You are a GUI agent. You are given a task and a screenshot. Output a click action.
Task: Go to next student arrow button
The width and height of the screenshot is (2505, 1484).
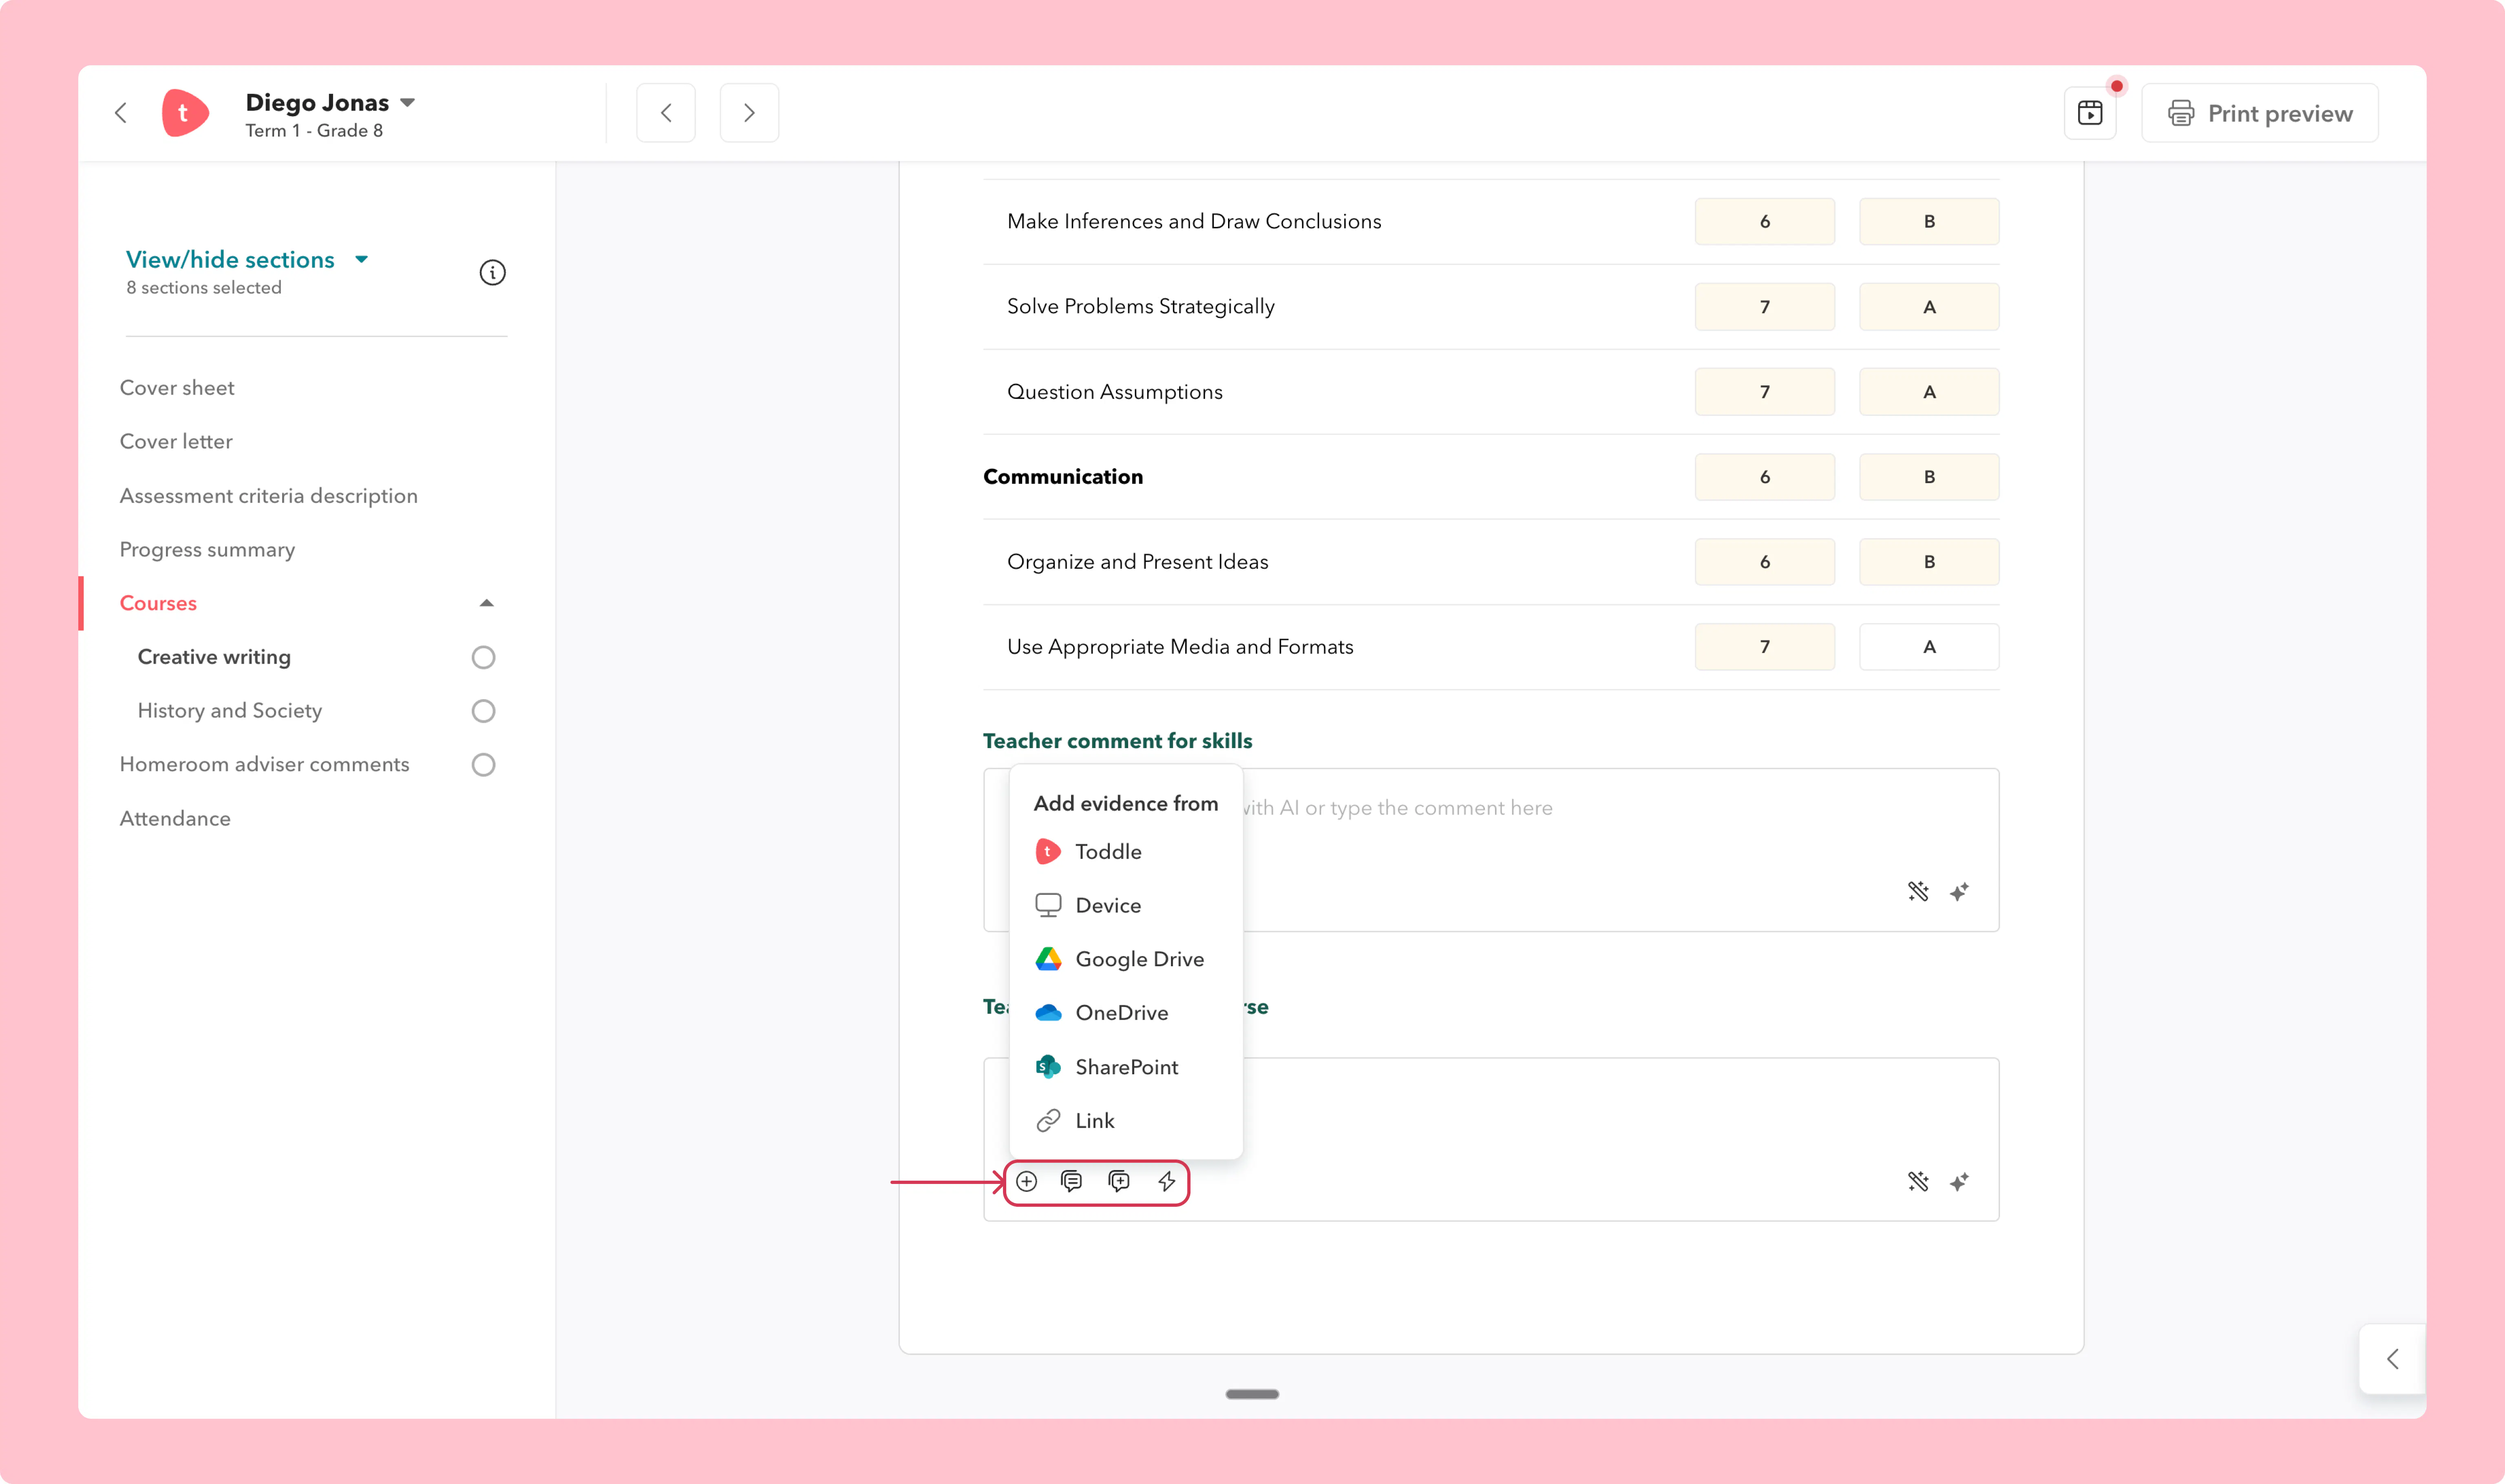click(749, 113)
